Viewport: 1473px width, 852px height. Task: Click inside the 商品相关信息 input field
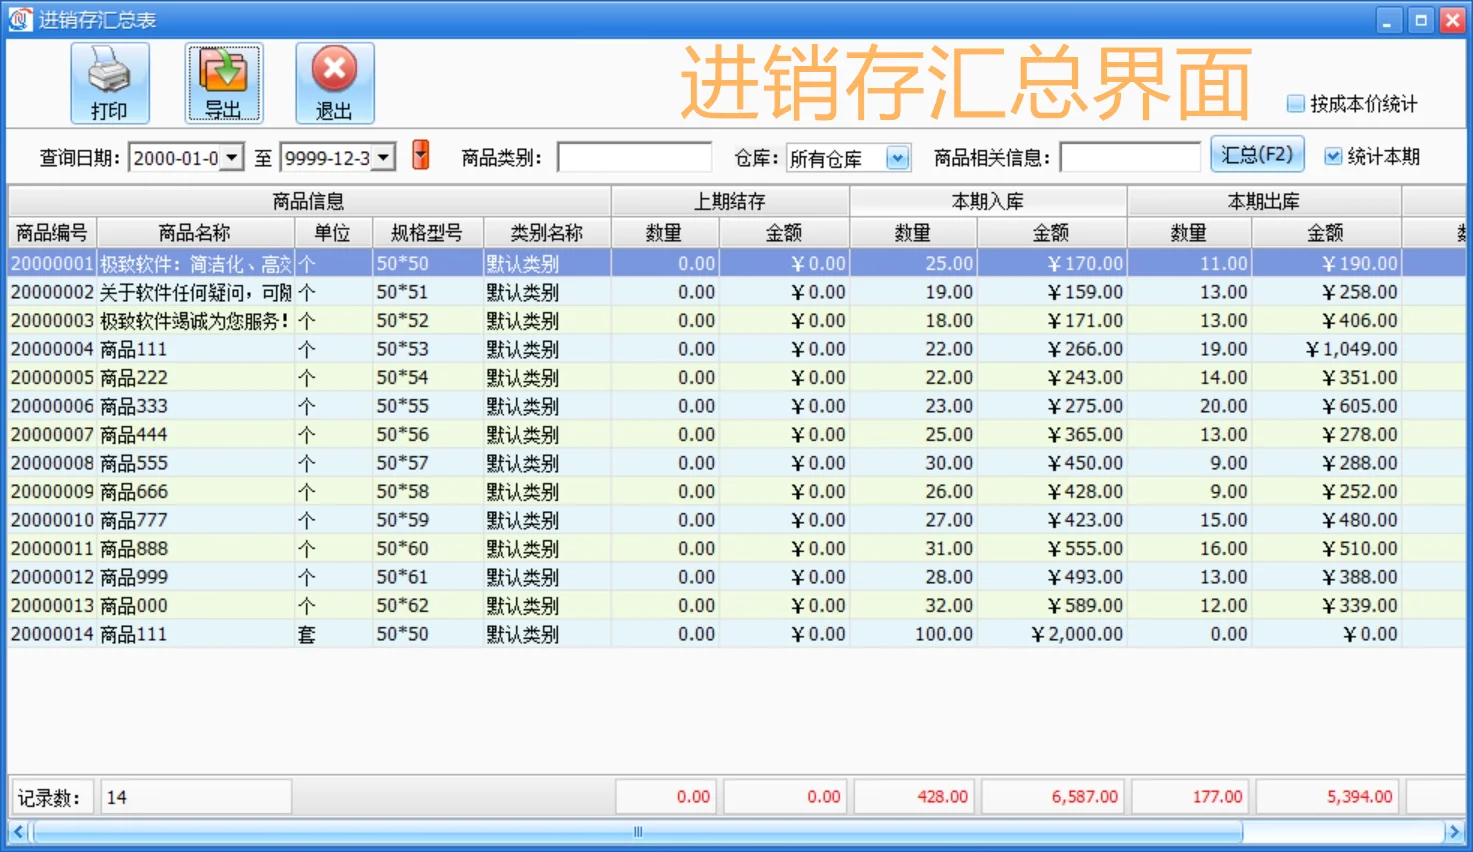(1130, 156)
